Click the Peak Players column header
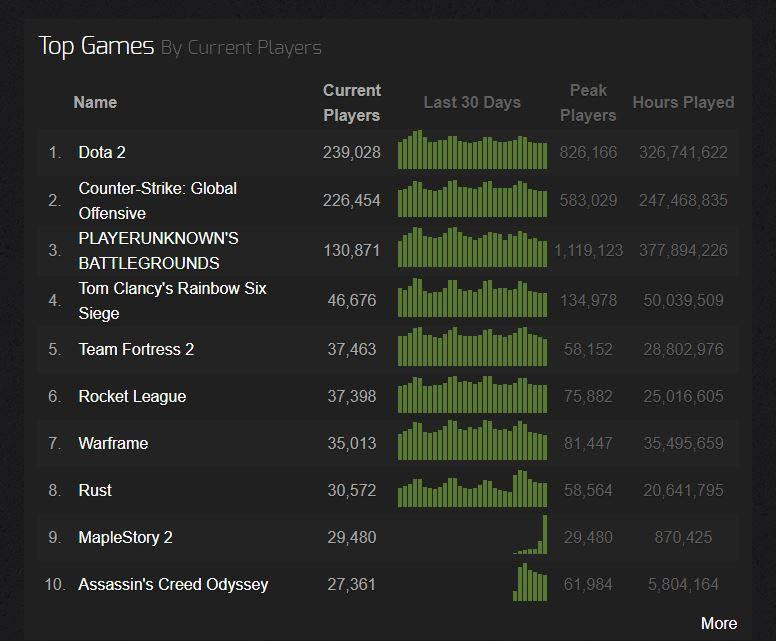The height and width of the screenshot is (641, 776). (588, 103)
